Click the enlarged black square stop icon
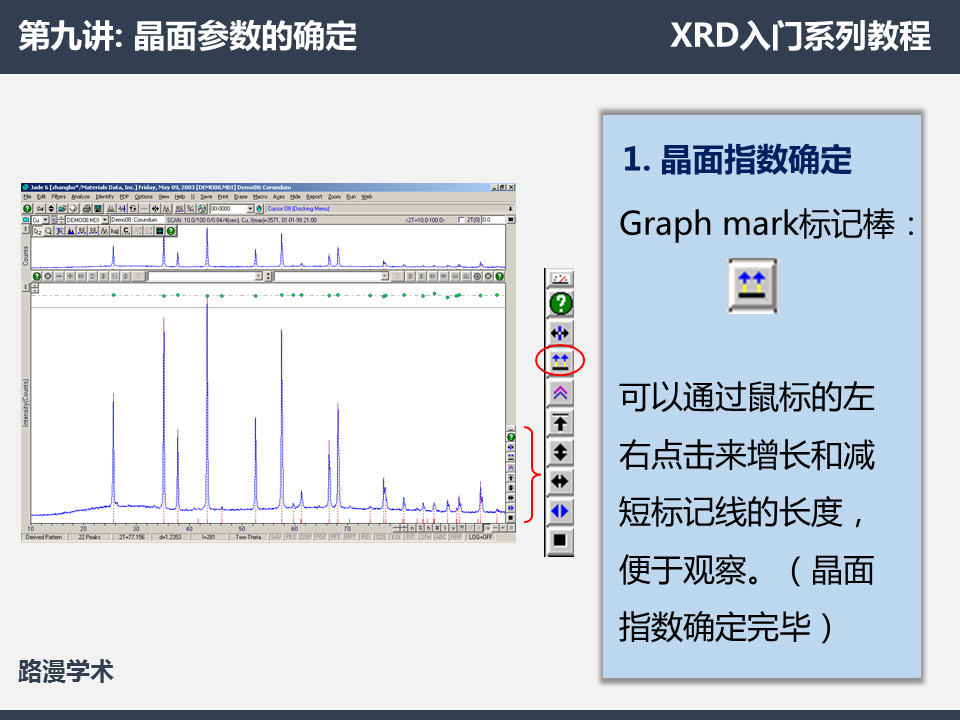960x720 pixels. click(560, 540)
